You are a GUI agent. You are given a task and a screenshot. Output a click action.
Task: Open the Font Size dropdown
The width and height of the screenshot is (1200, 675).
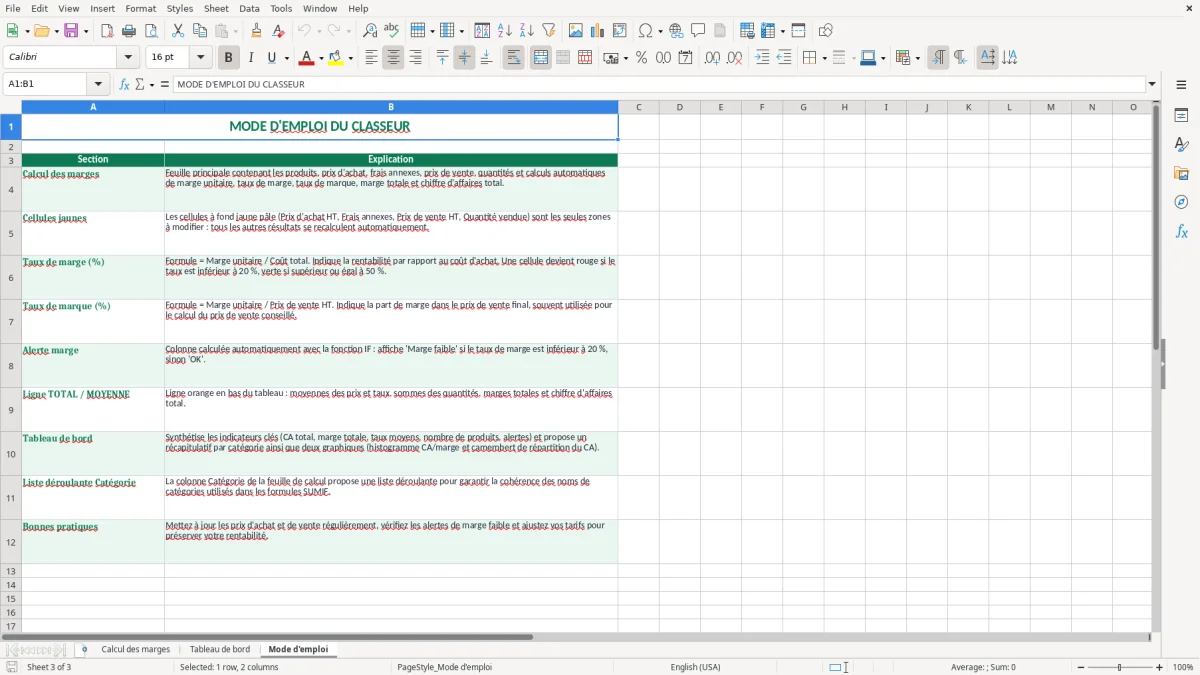pos(201,58)
